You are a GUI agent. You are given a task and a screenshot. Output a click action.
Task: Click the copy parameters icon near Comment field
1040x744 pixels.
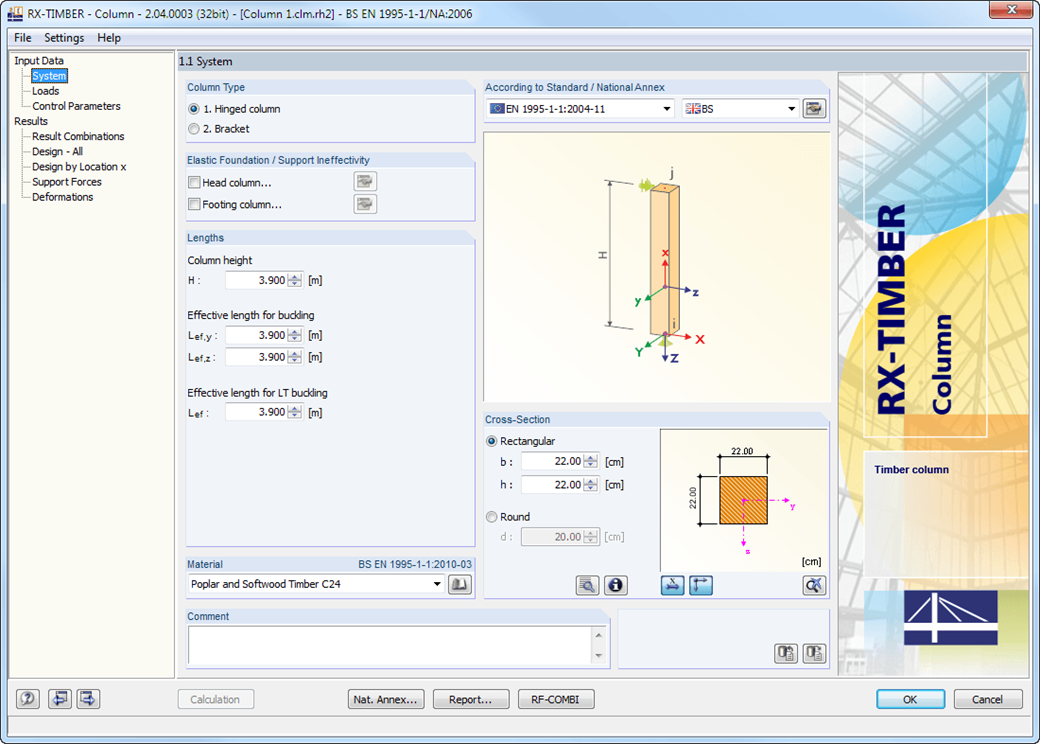(x=786, y=653)
